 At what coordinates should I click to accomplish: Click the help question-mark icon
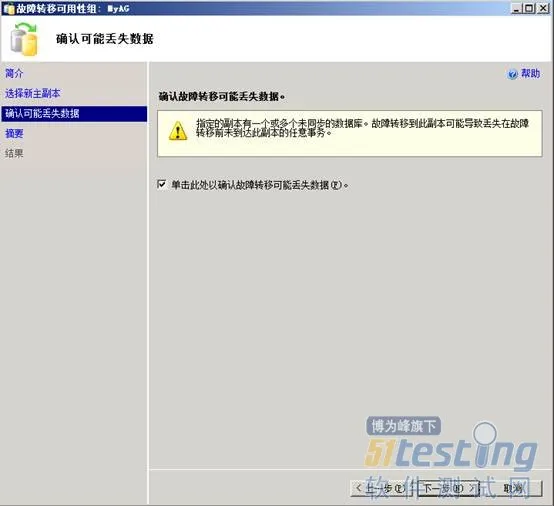click(512, 74)
